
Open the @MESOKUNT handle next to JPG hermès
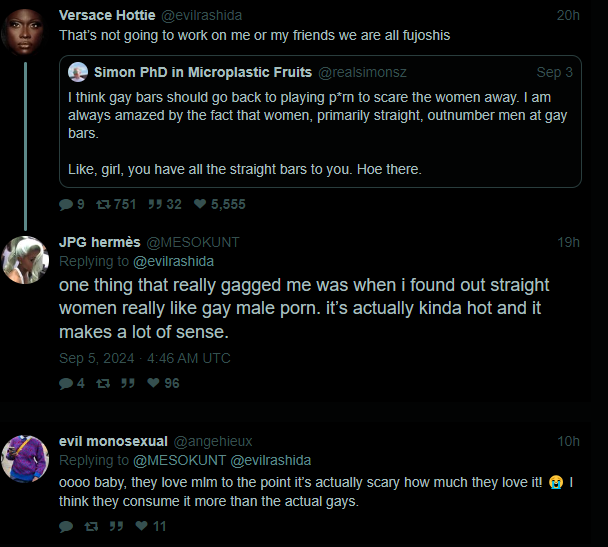(193, 242)
